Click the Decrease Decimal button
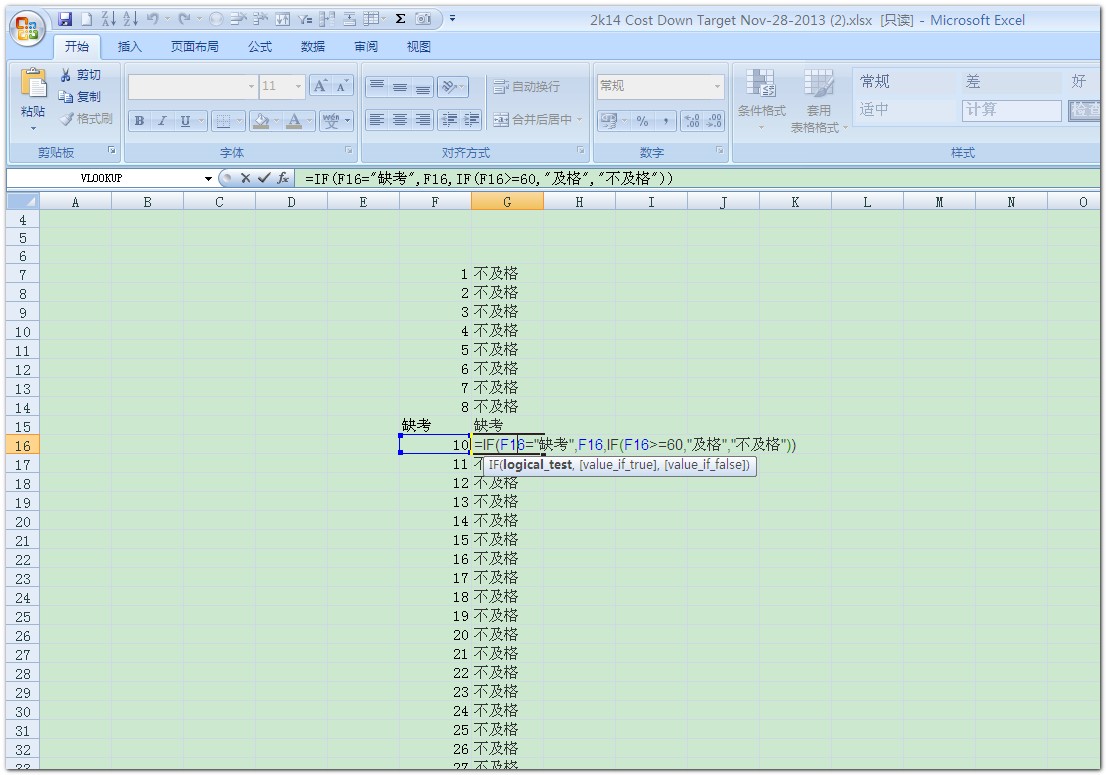 pos(715,121)
